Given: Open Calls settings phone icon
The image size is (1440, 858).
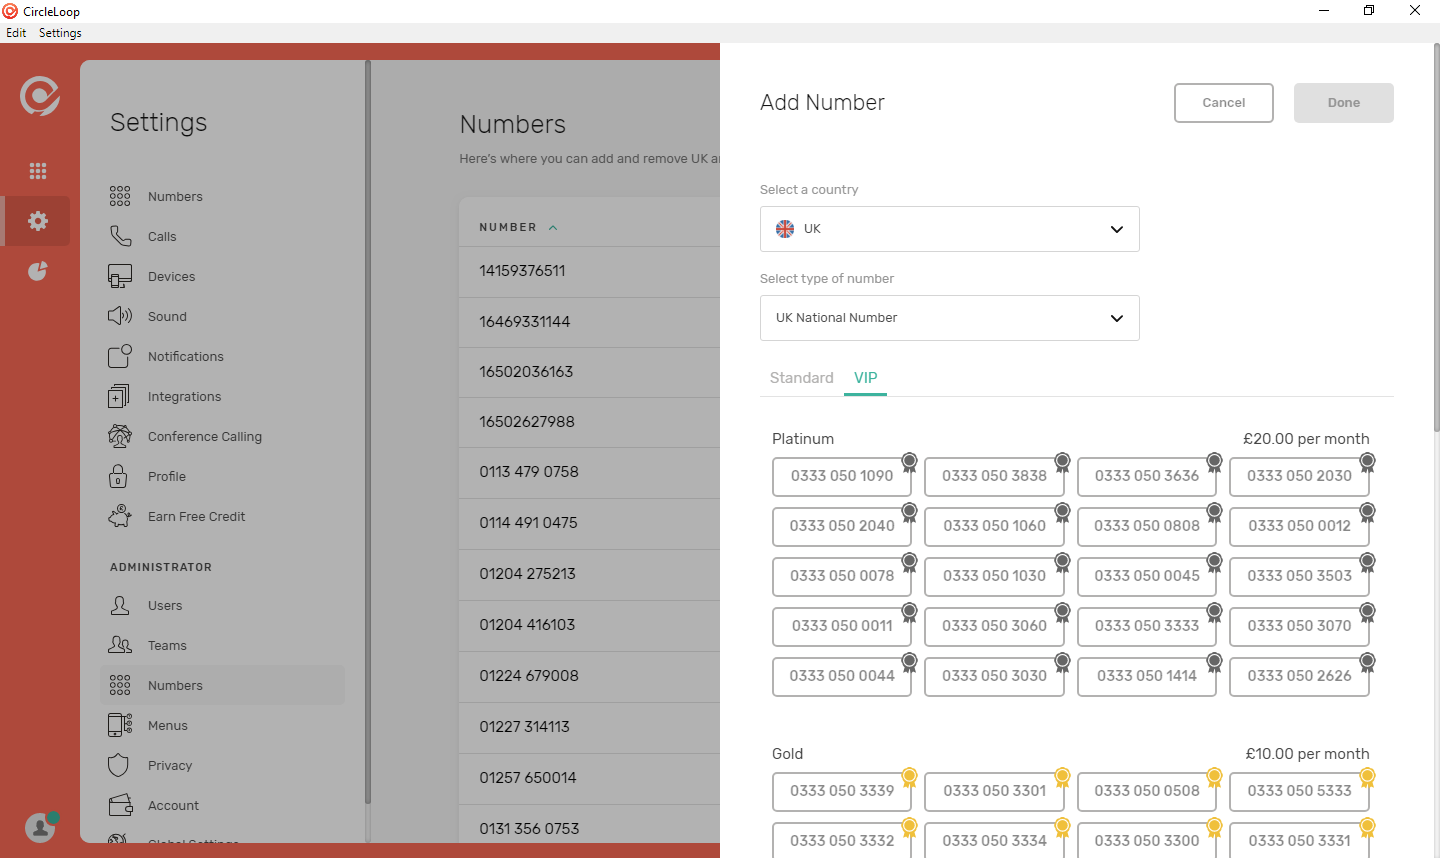Looking at the screenshot, I should point(120,237).
